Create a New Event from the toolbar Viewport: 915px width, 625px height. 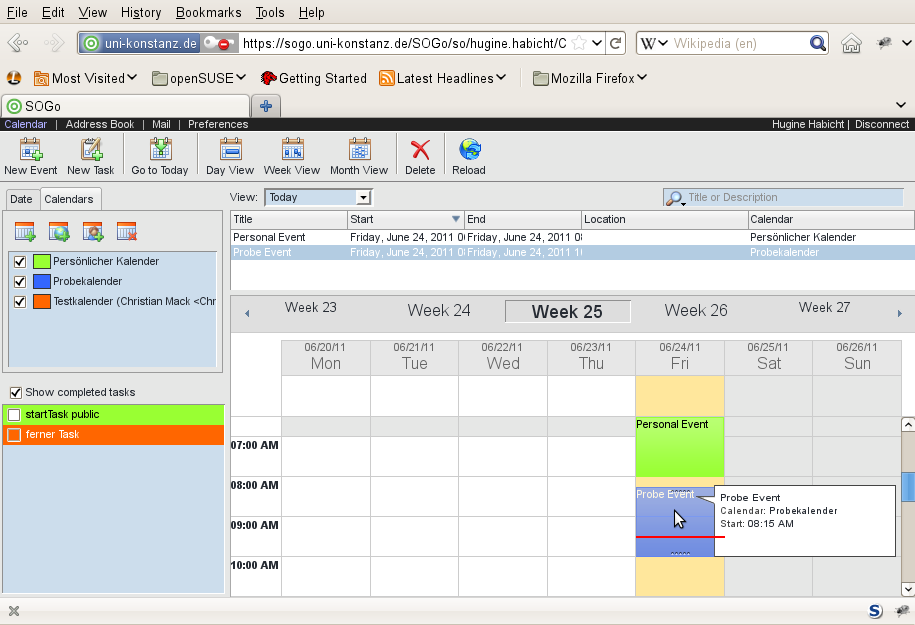click(31, 156)
